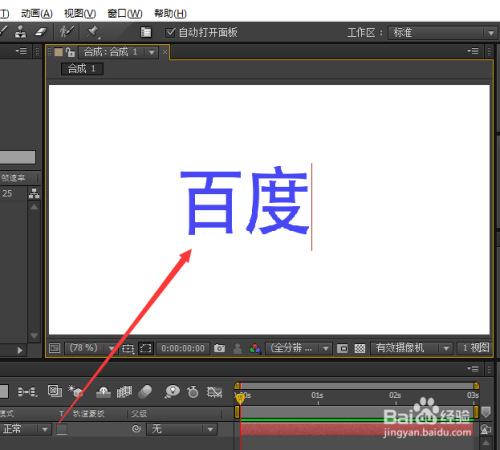Select the Eraser tool
Image resolution: width=500 pixels, height=450 pixels.
point(41,32)
